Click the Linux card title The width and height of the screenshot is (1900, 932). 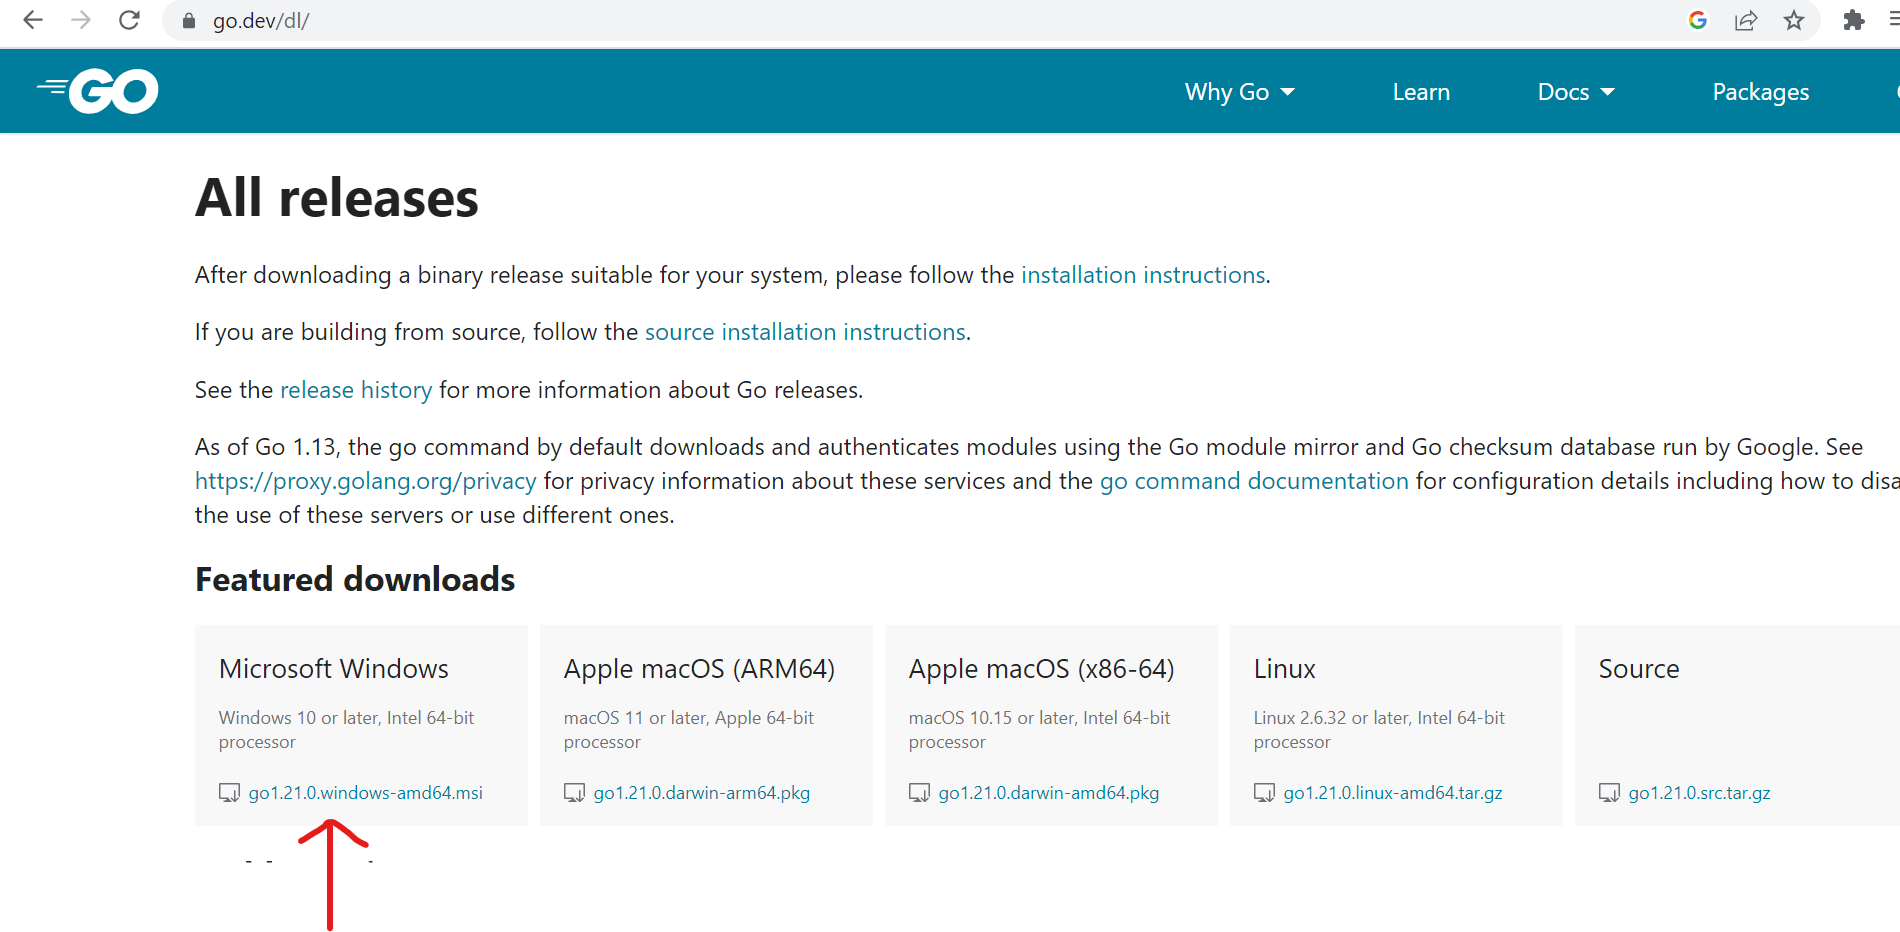tap(1285, 669)
